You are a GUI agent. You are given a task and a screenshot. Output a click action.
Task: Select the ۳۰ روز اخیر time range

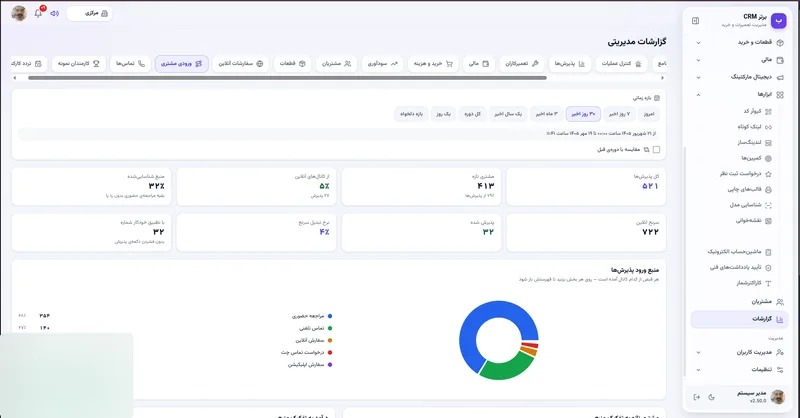click(583, 114)
